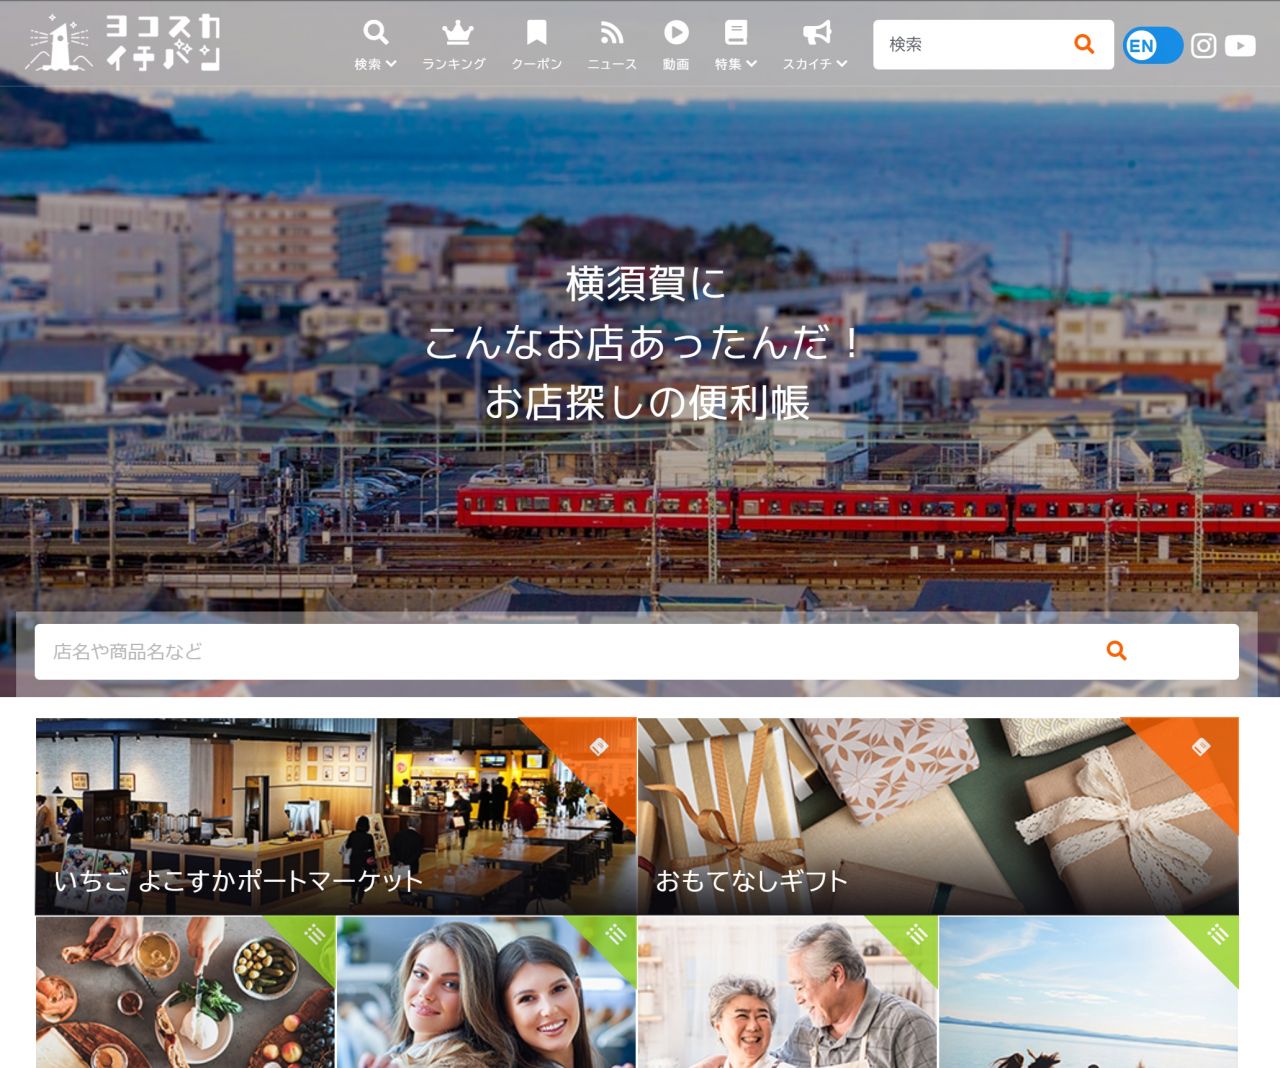1280x1068 pixels.
Task: Expand the 特集 dropdown menu
Action: [x=735, y=63]
